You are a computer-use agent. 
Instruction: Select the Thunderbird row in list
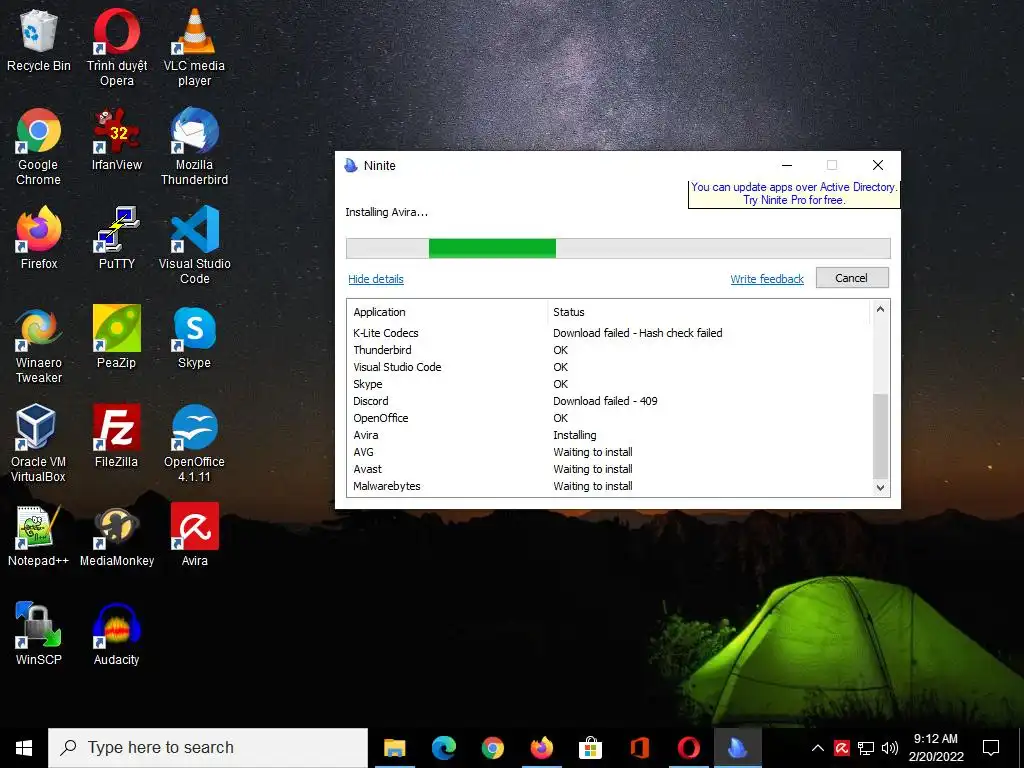[610, 350]
